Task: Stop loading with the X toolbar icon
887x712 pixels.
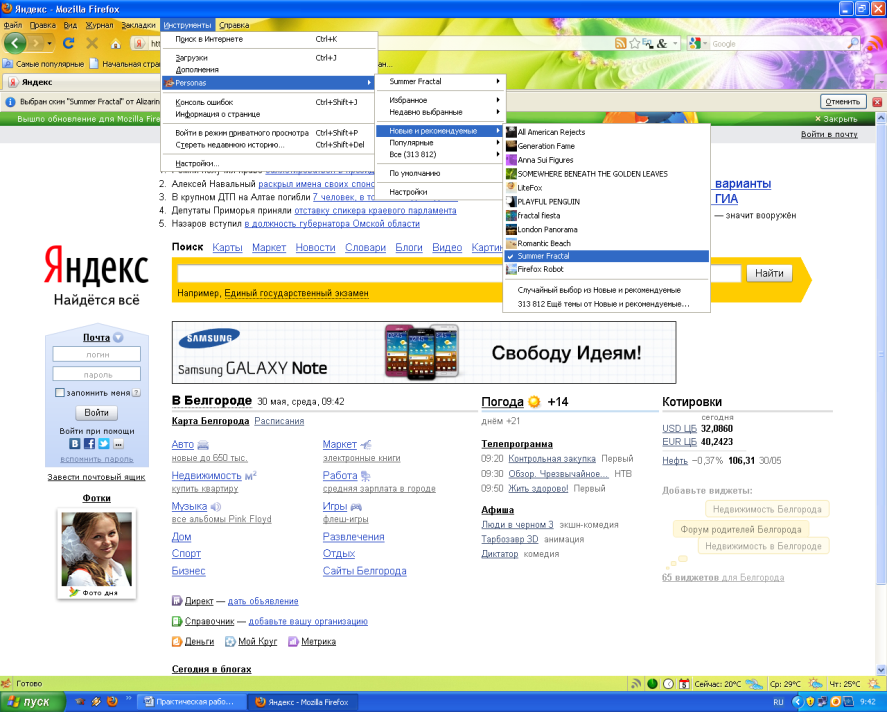Action: [92, 43]
